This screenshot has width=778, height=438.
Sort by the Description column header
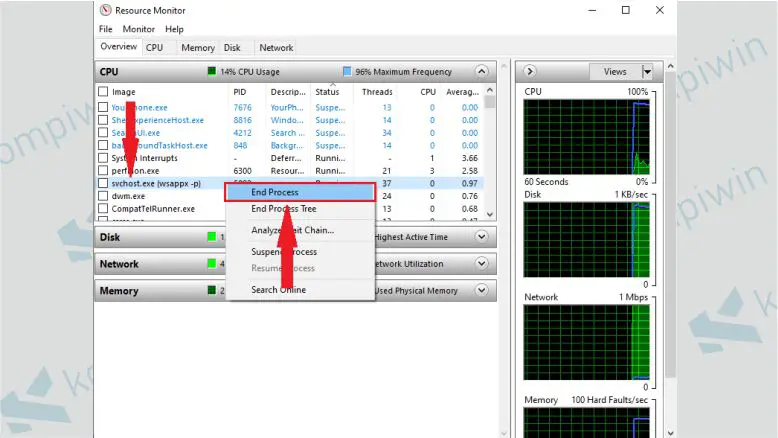point(288,92)
